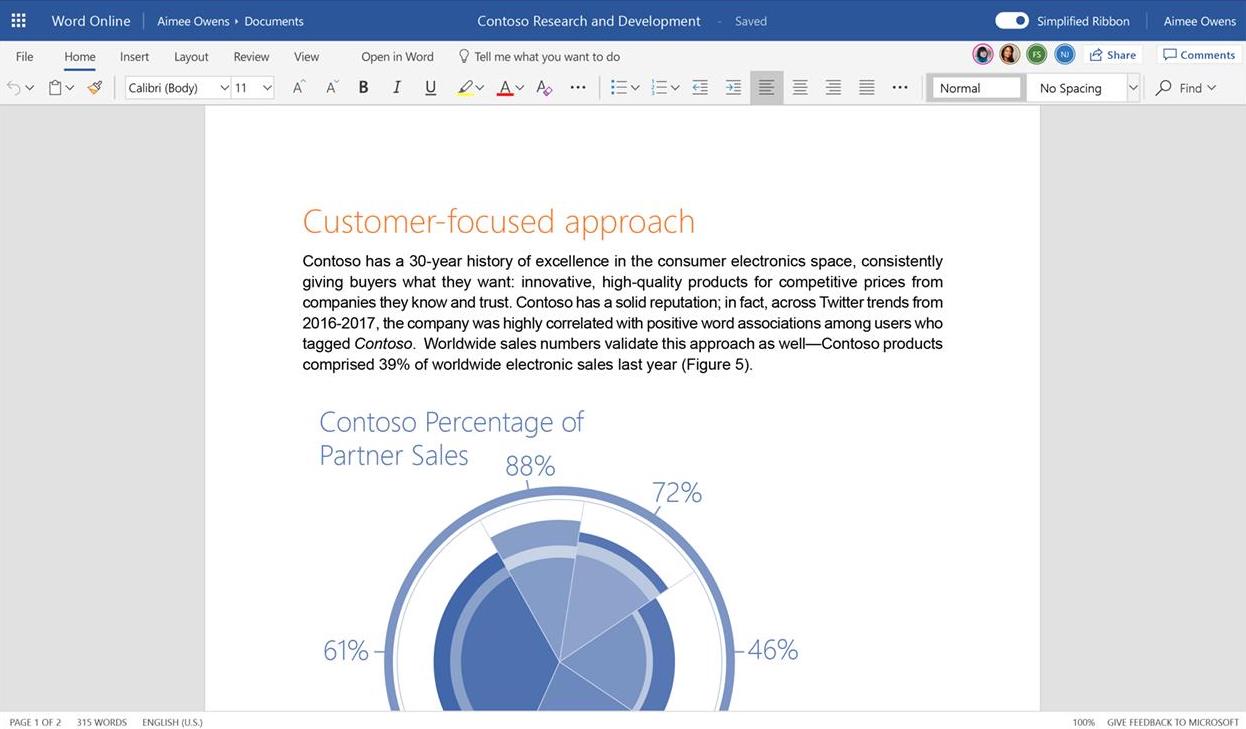Justify the paragraph text
The height and width of the screenshot is (729, 1246).
click(x=867, y=88)
